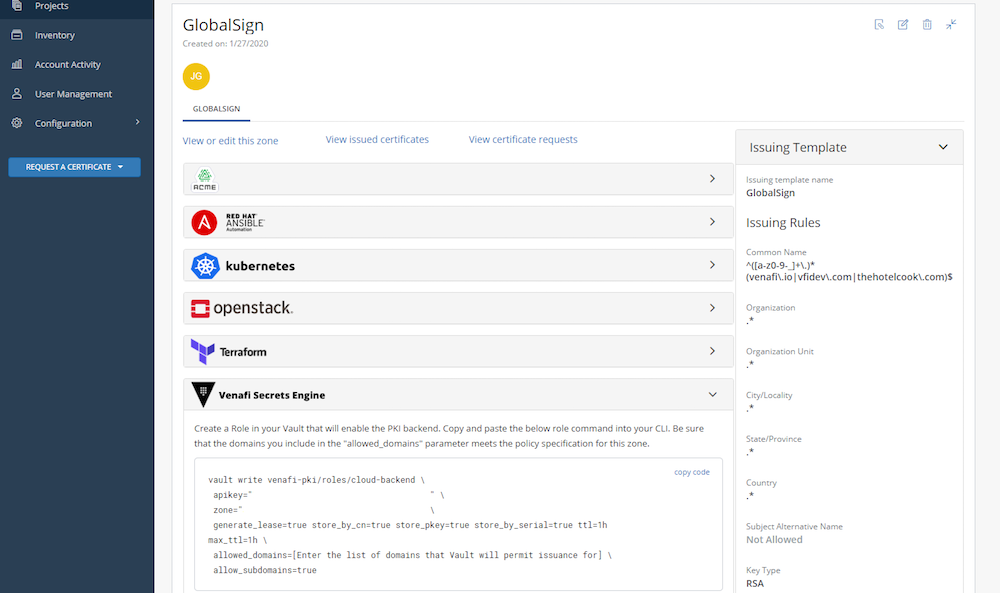Click the 'vault write venafi-pki/roles/cloud-backend' code line
This screenshot has width=1000, height=593.
tap(316, 480)
